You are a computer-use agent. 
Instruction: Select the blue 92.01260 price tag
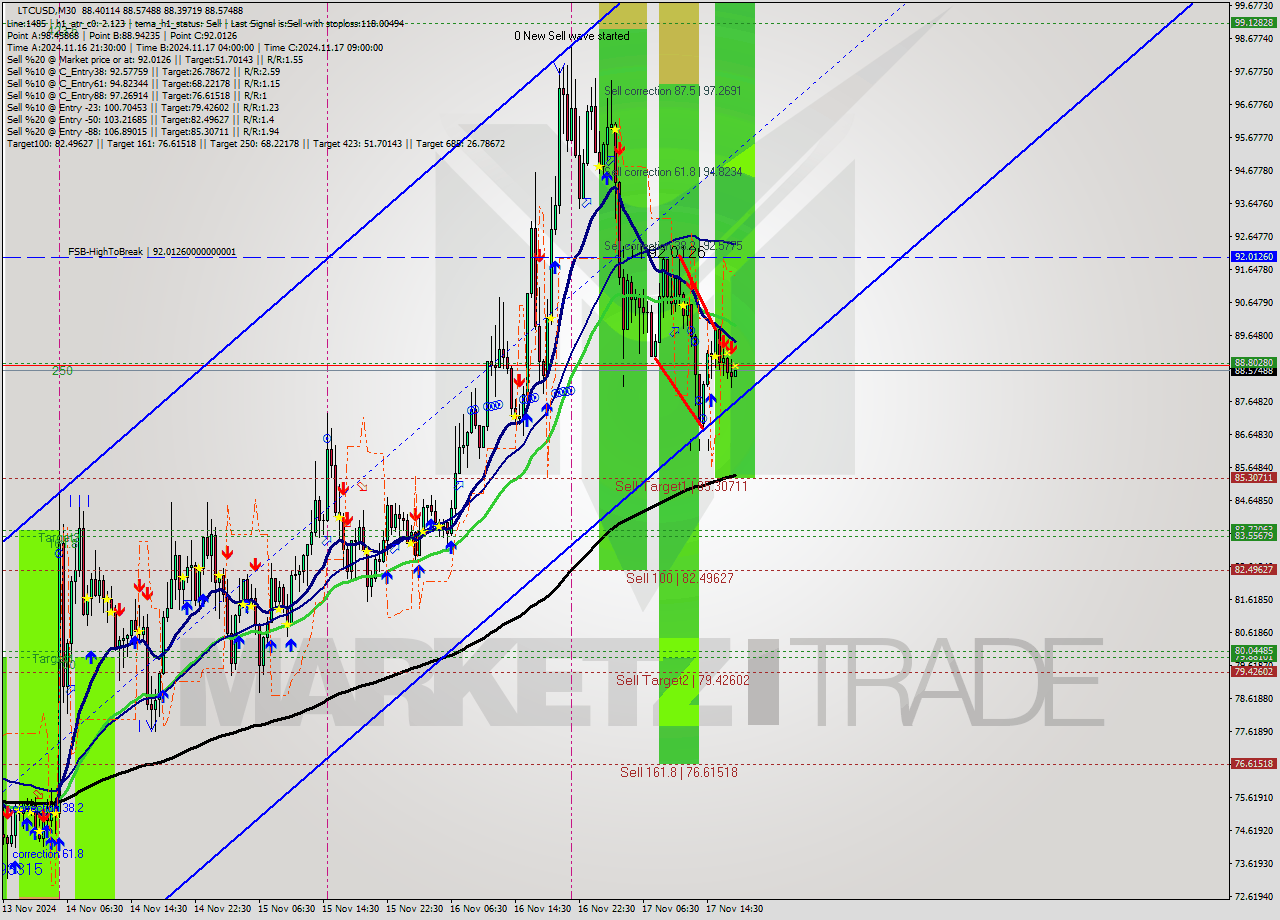coord(1253,257)
